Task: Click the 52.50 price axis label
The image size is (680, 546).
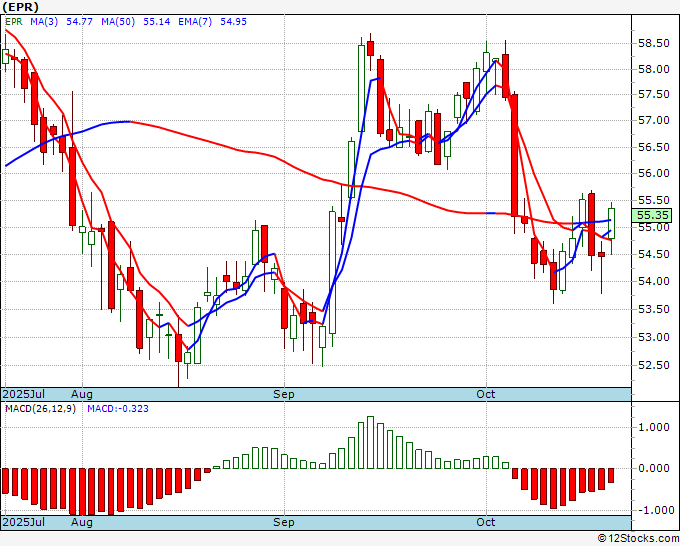Action: coord(654,365)
